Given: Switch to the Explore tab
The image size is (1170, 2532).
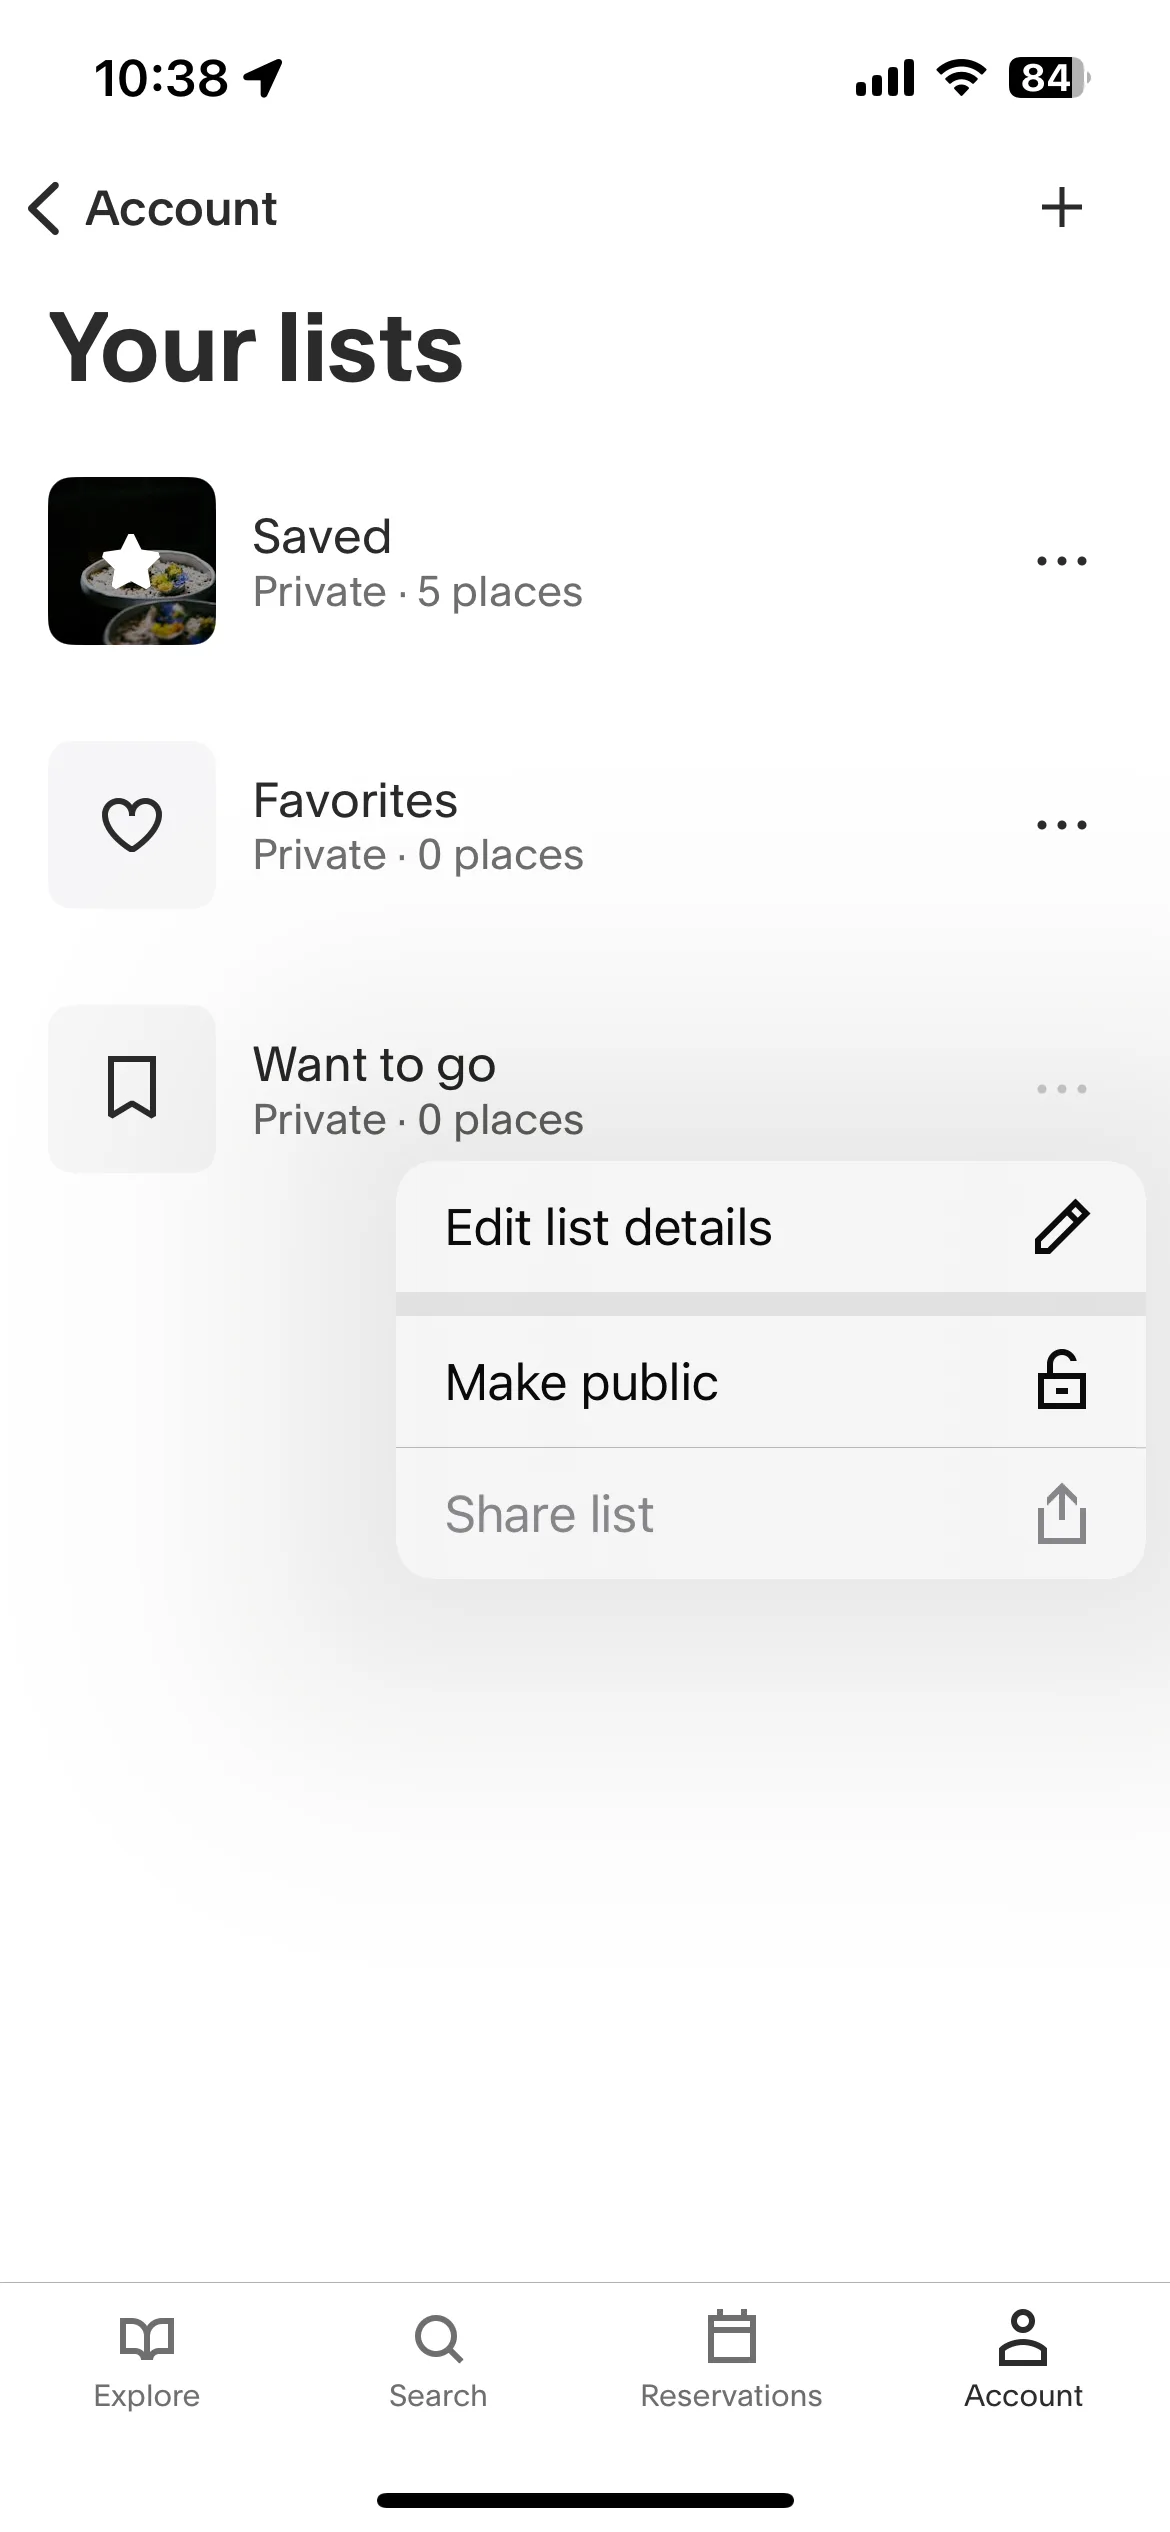Looking at the screenshot, I should click(x=147, y=2360).
